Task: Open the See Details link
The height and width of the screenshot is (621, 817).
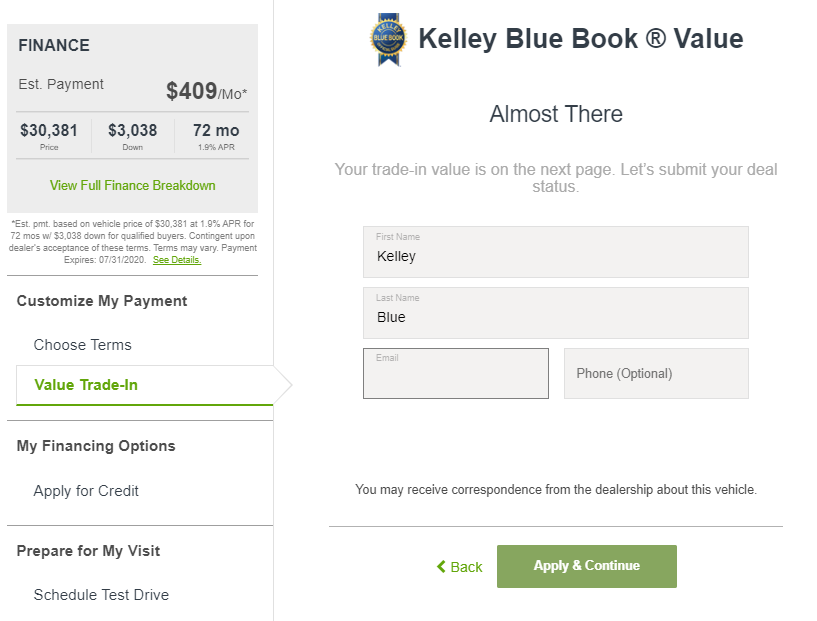Action: 177,260
